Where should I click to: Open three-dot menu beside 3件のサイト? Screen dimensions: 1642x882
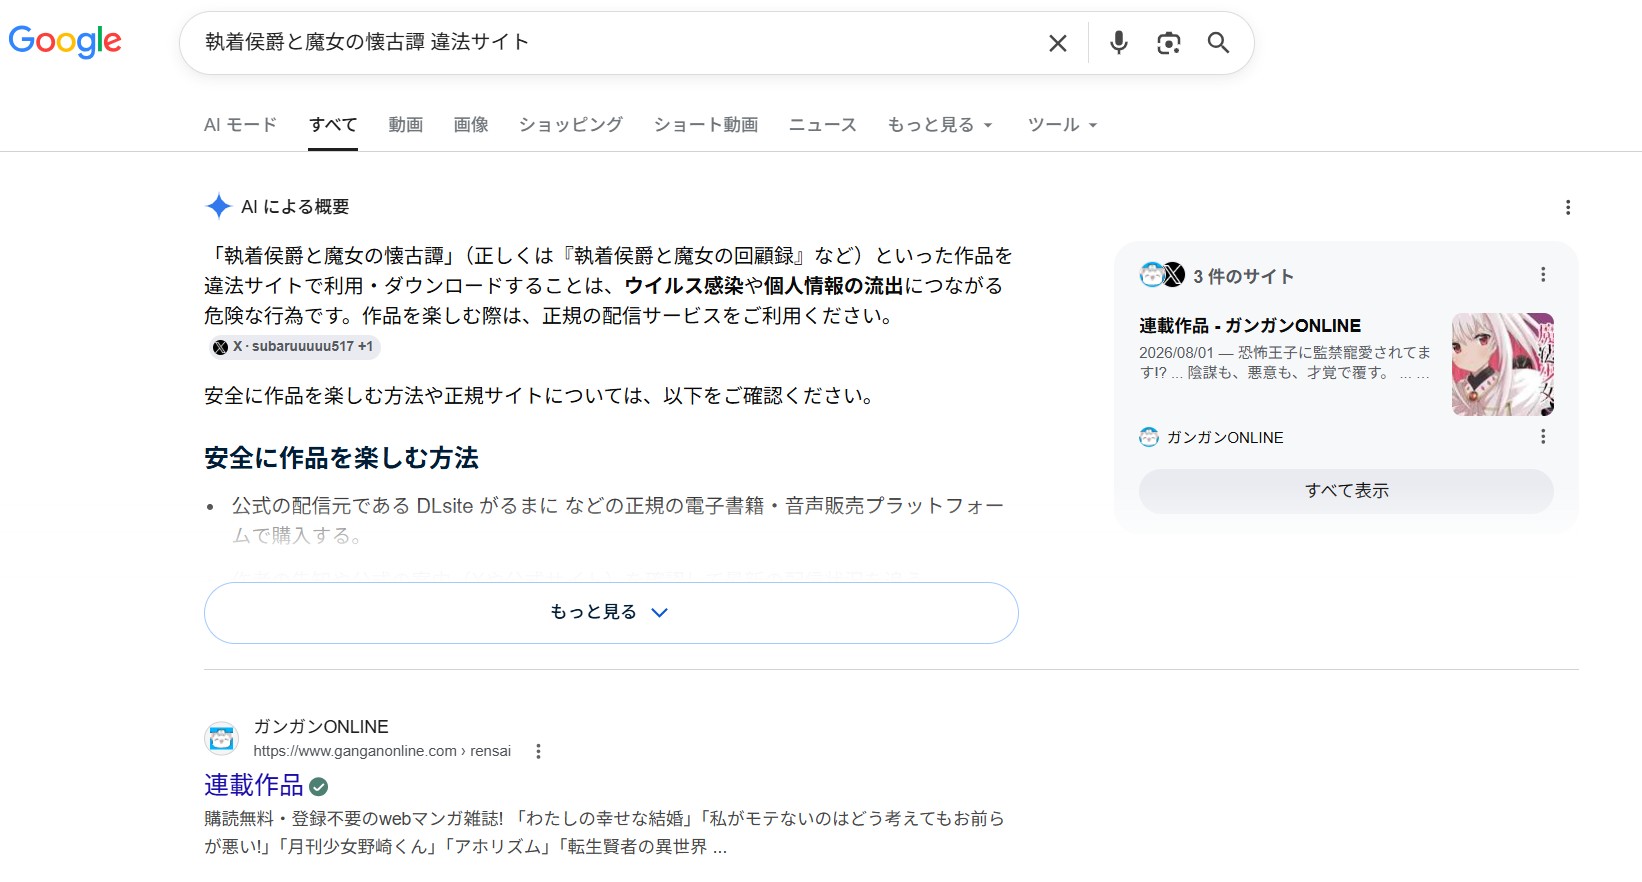(x=1543, y=275)
